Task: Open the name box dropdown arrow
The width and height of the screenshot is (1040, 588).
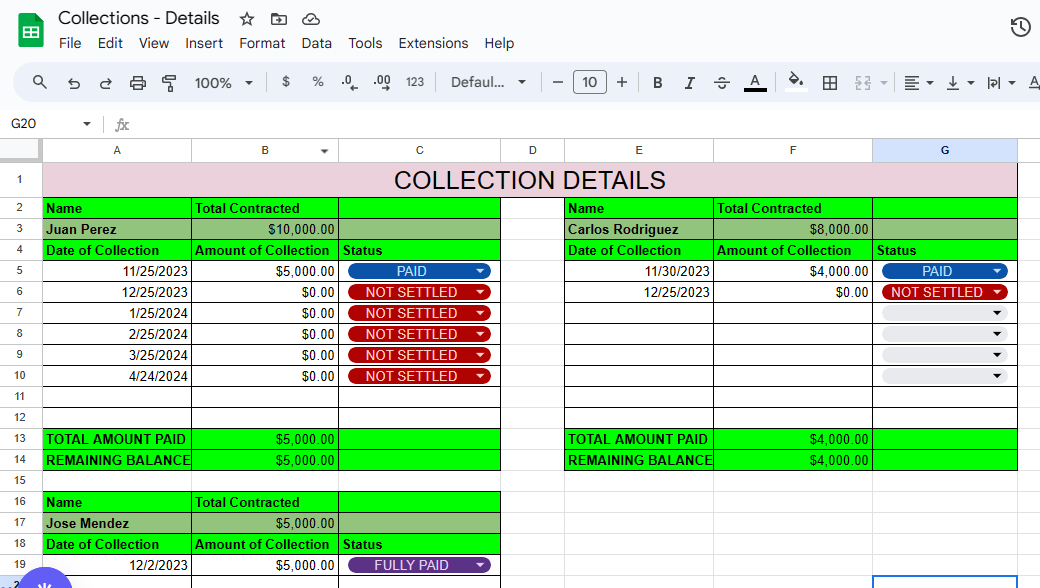Action: tap(87, 124)
